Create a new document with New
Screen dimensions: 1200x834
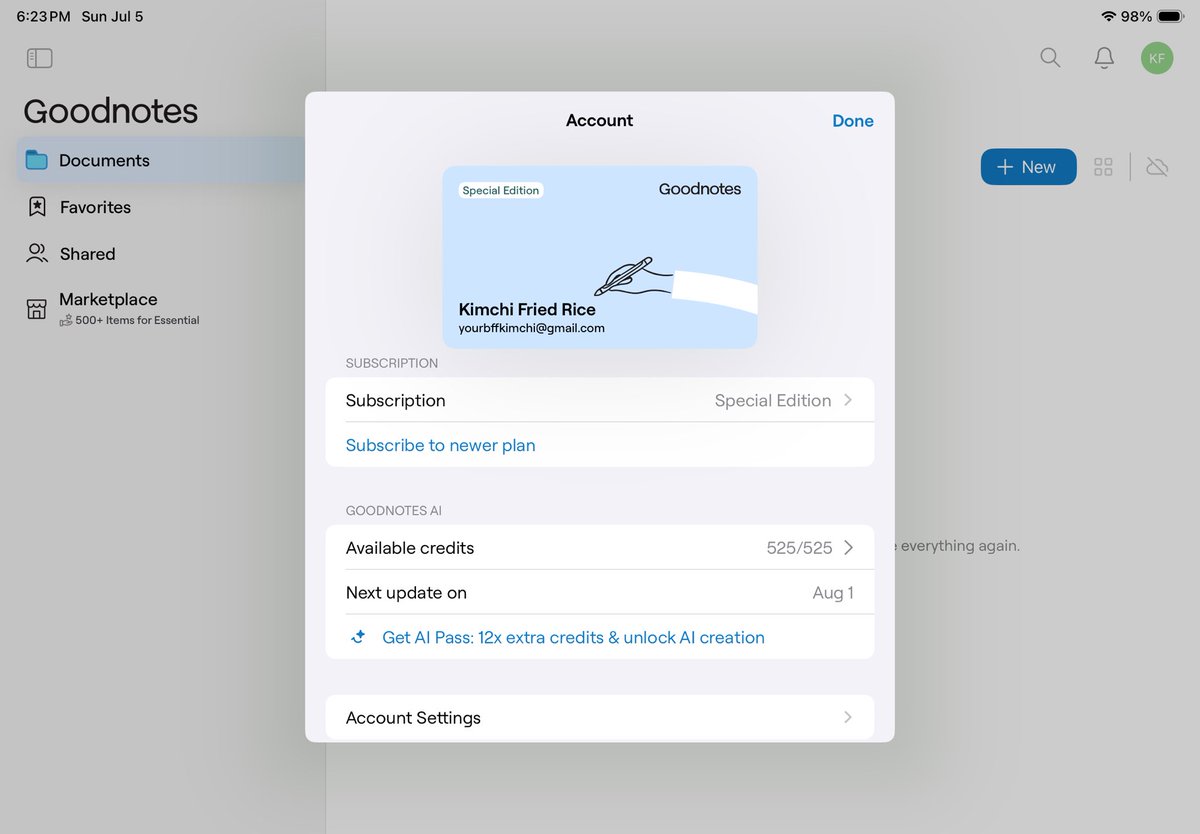(x=1028, y=167)
